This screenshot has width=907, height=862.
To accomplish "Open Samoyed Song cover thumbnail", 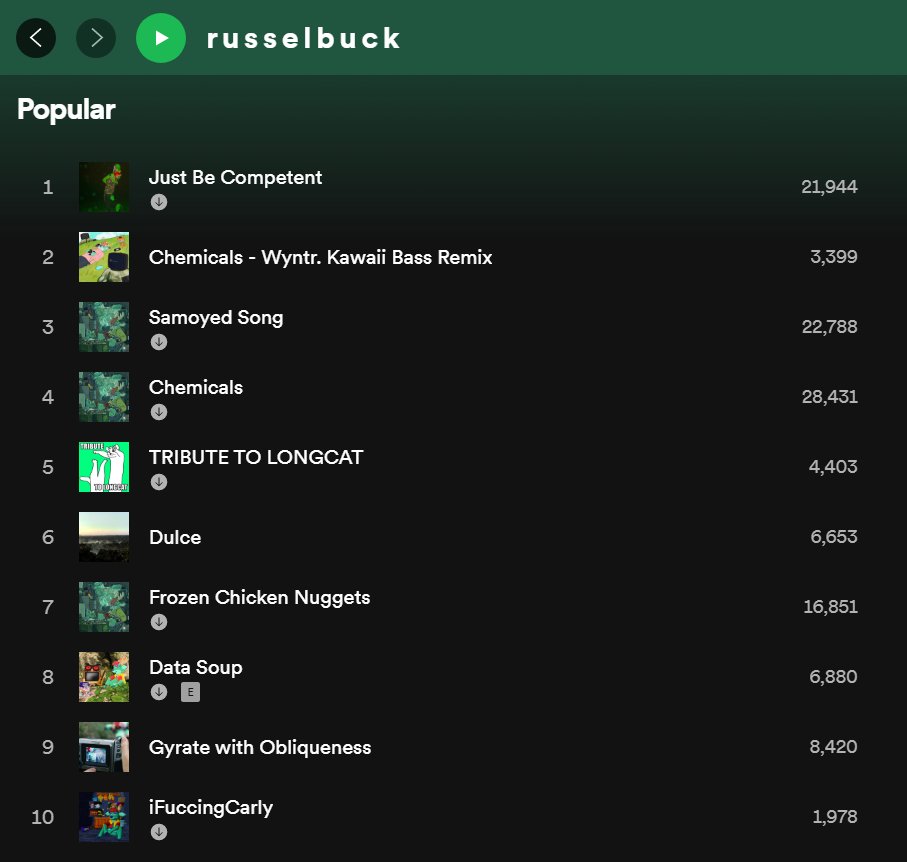I will pyautogui.click(x=104, y=327).
